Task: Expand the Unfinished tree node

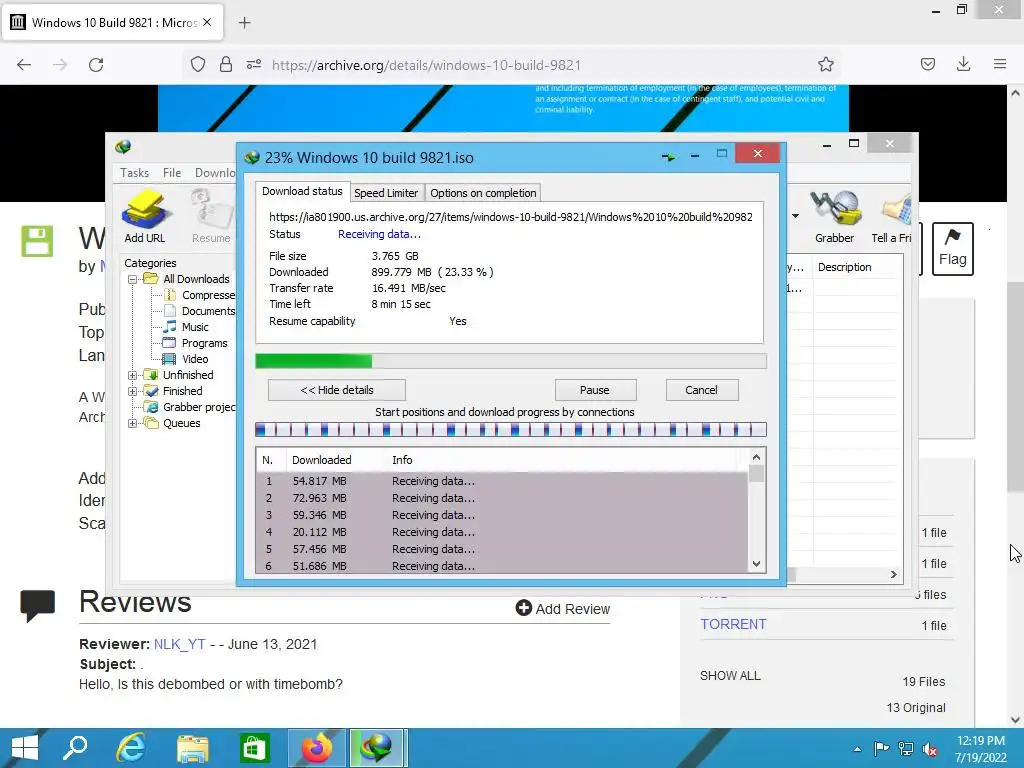Action: (x=133, y=375)
